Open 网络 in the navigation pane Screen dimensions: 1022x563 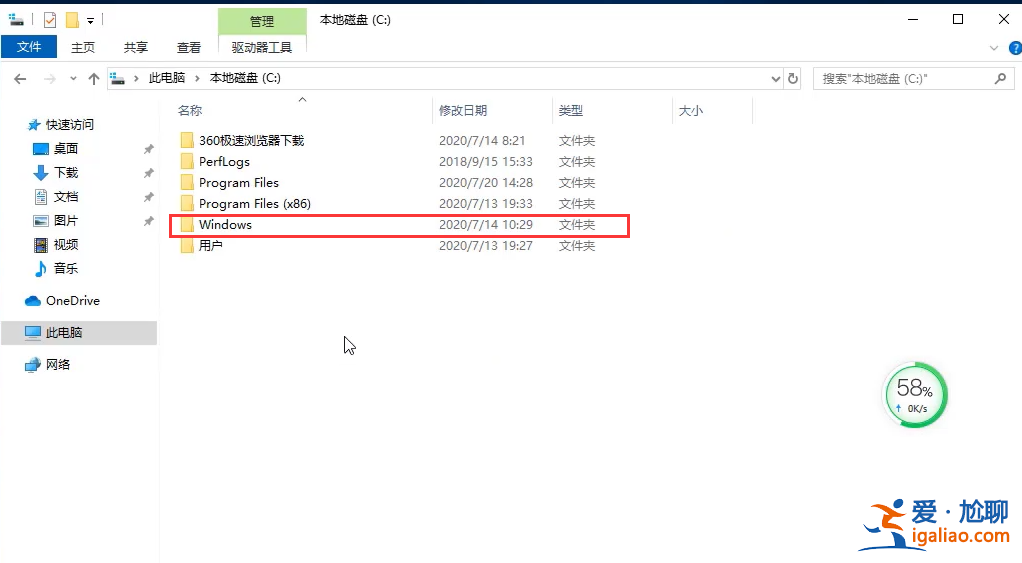(x=57, y=365)
